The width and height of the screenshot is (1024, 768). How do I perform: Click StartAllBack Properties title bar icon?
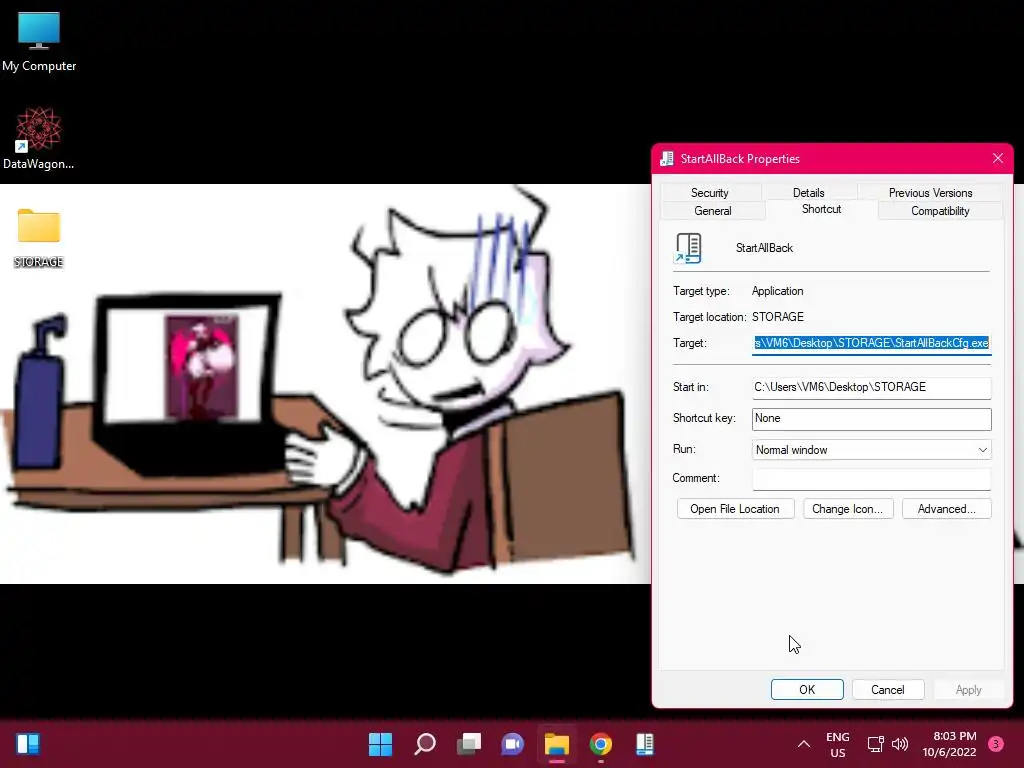click(667, 159)
